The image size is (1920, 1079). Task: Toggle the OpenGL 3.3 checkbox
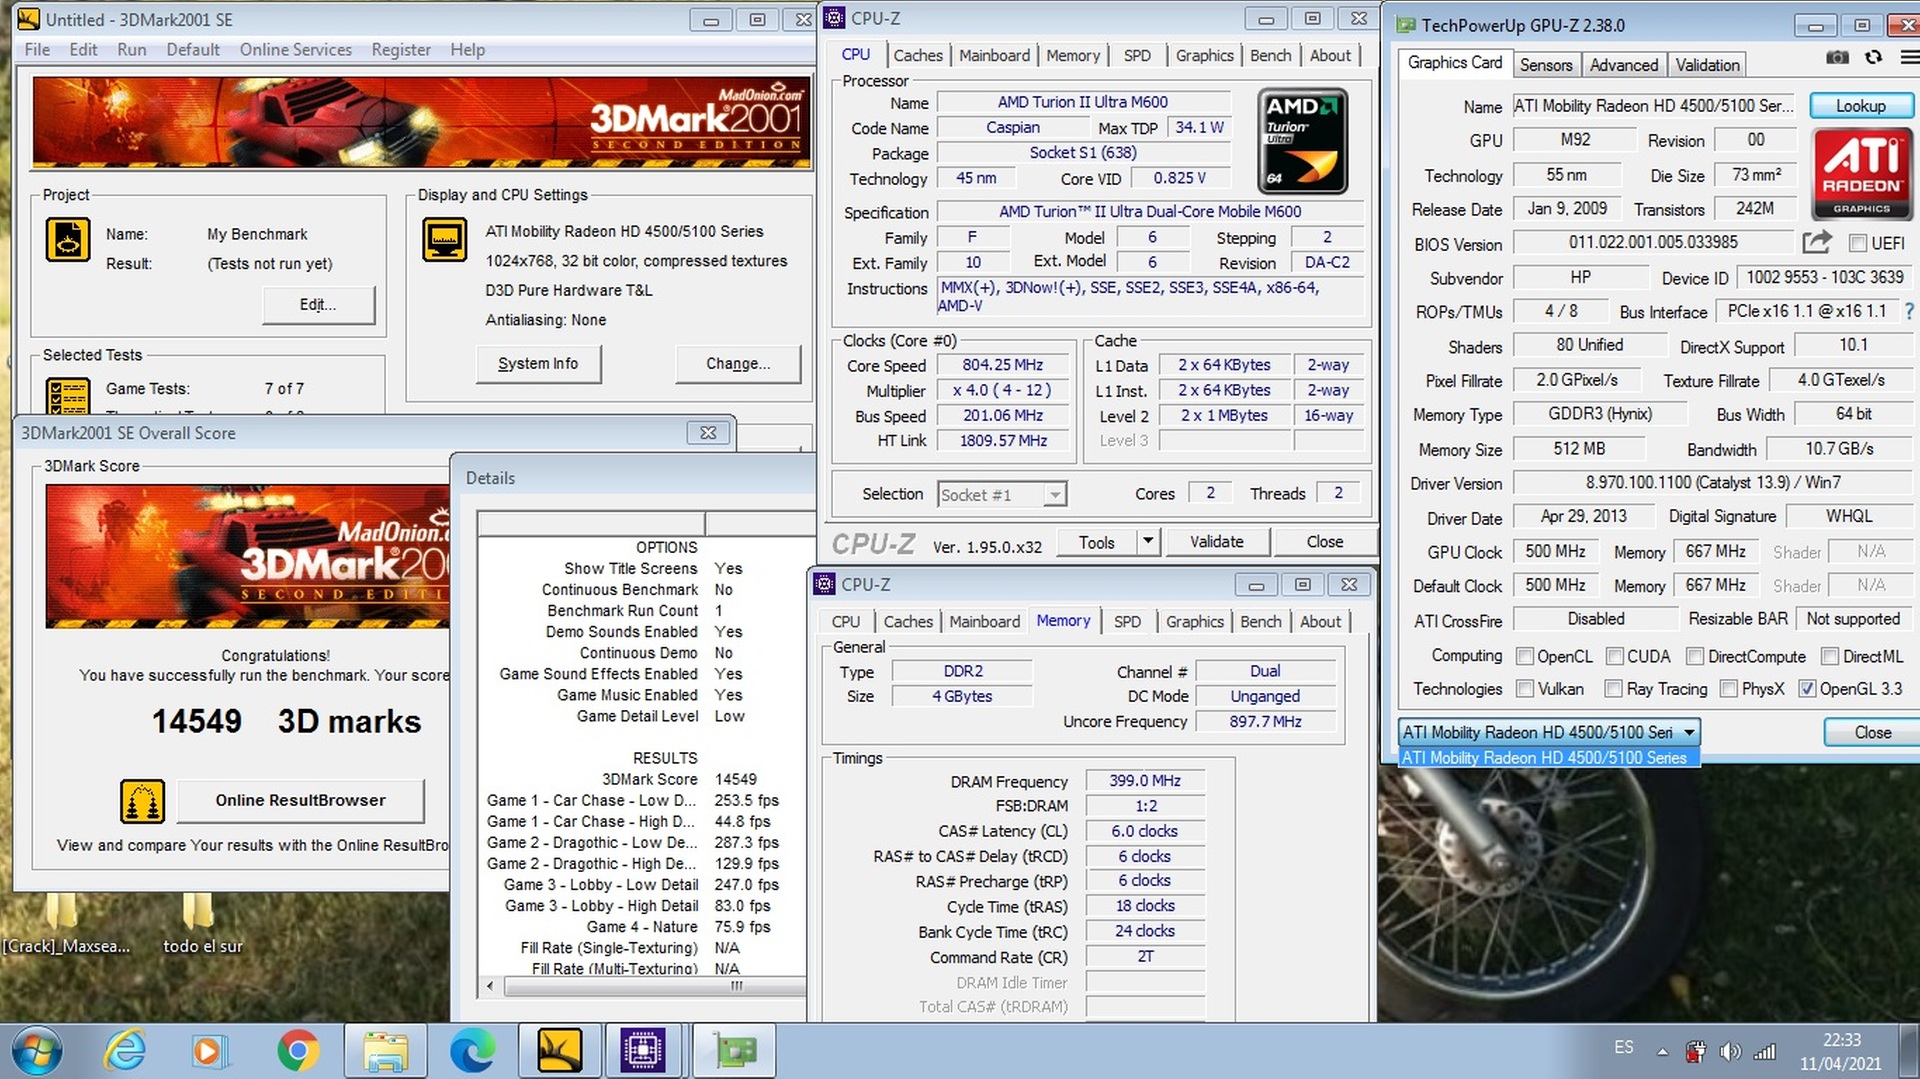[1807, 689]
